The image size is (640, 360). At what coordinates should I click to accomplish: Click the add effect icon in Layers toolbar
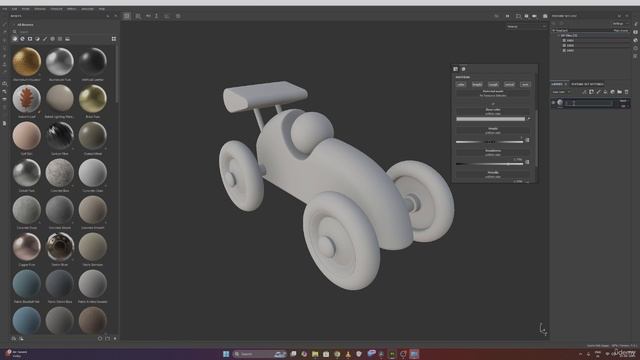[584, 92]
